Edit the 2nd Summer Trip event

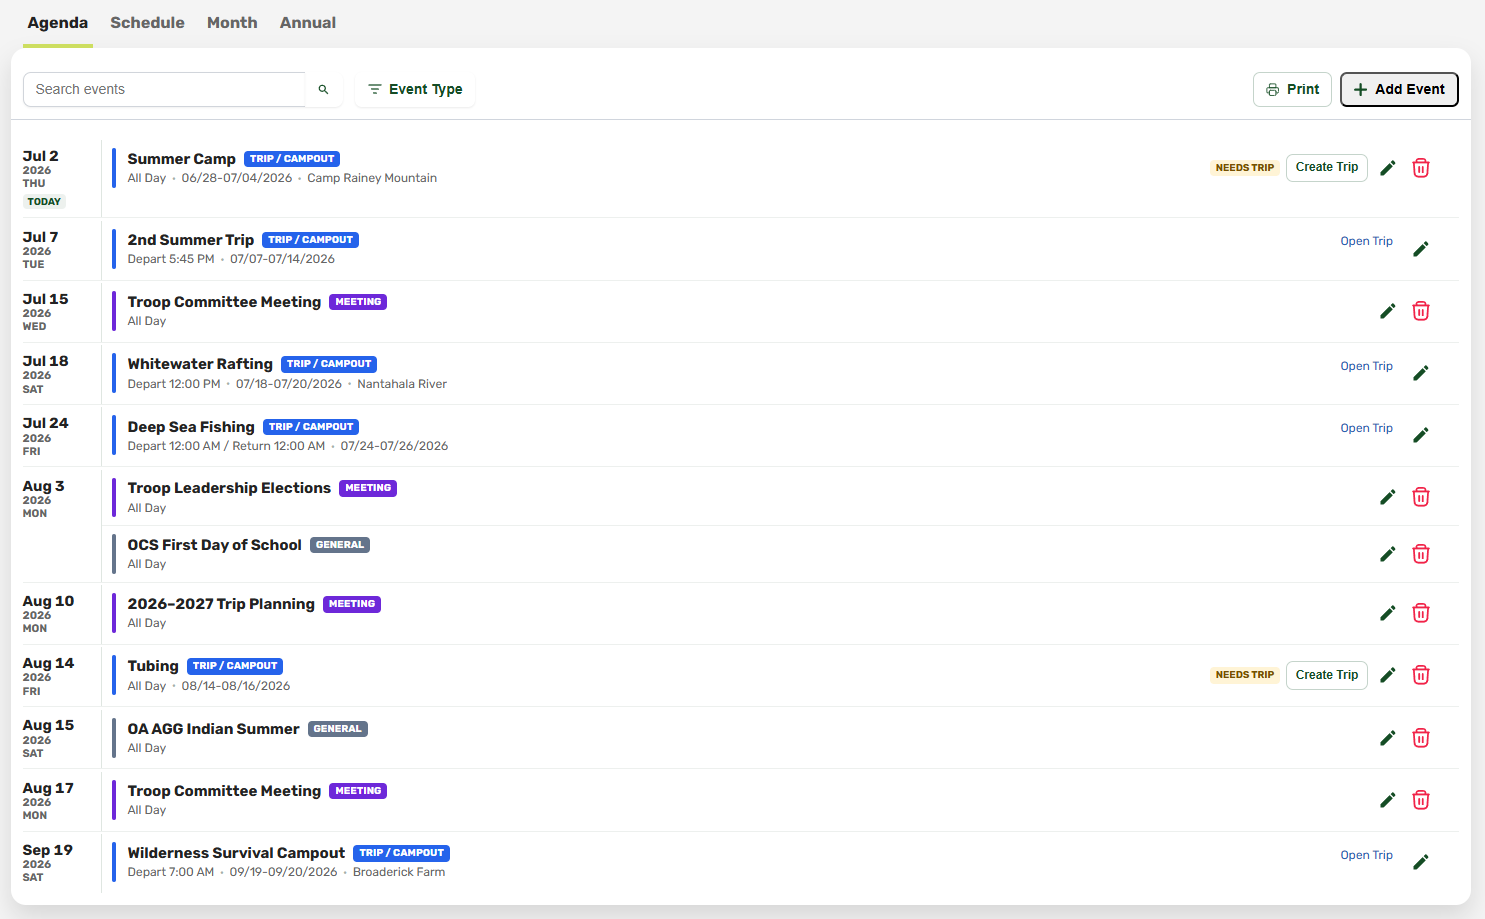click(1420, 249)
